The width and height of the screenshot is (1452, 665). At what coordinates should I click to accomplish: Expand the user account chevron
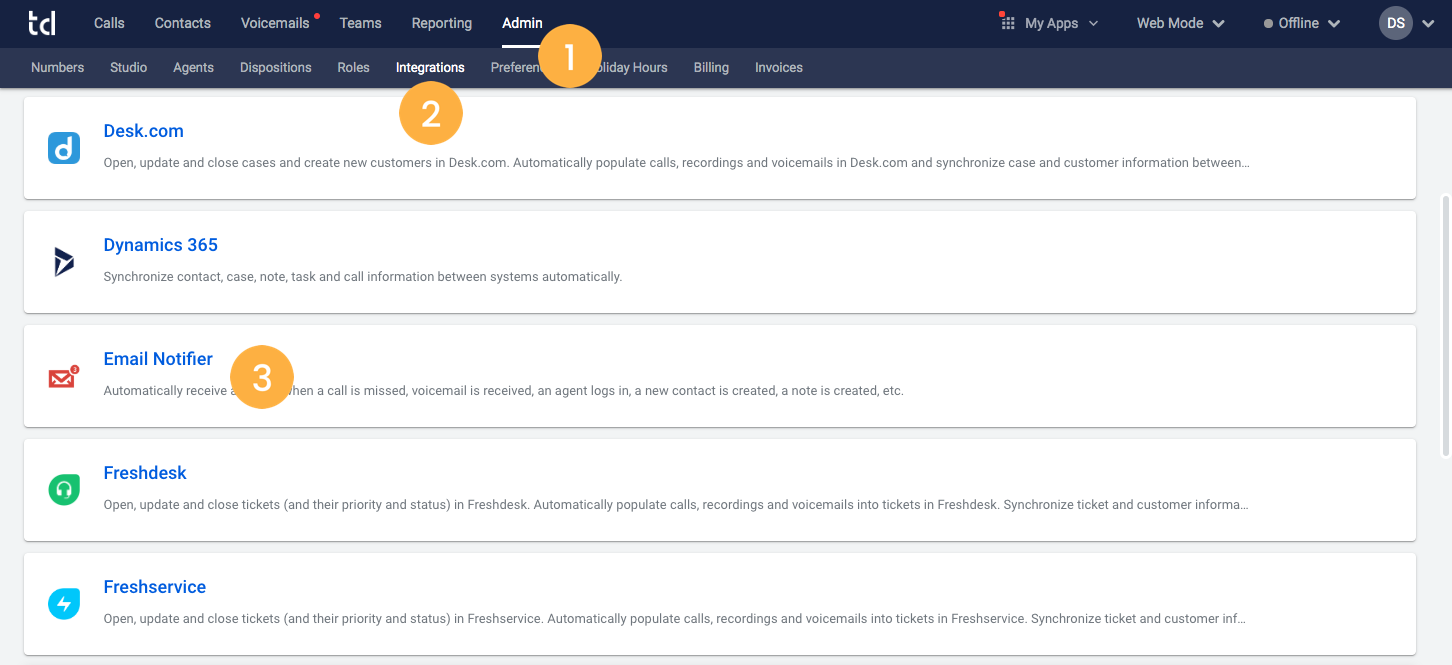pyautogui.click(x=1427, y=24)
